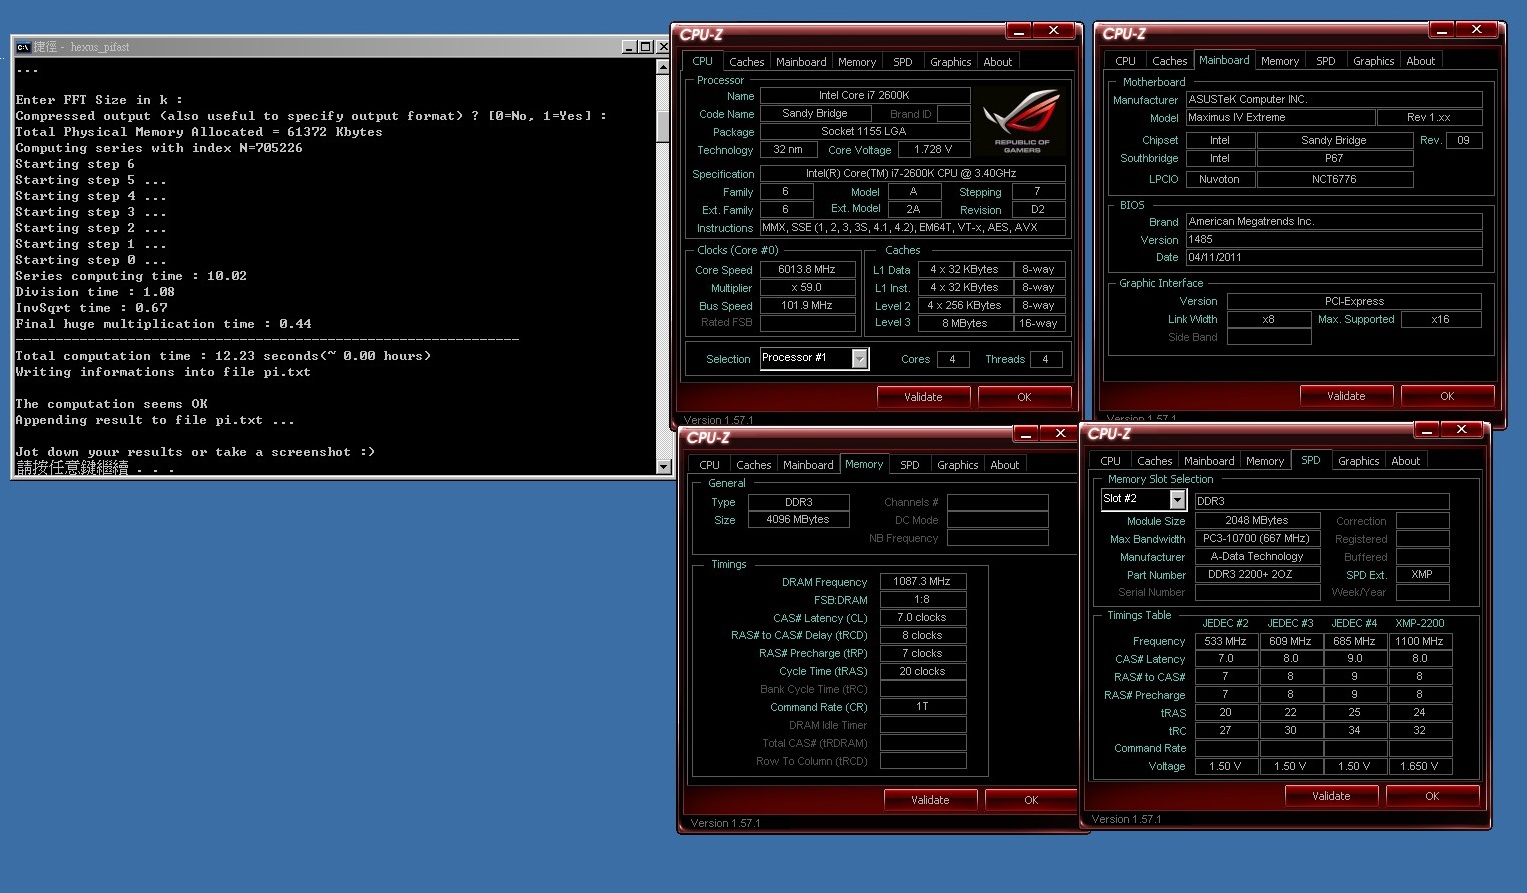Open Memory tab in the CPU window
This screenshot has height=893, width=1527.
[x=857, y=62]
